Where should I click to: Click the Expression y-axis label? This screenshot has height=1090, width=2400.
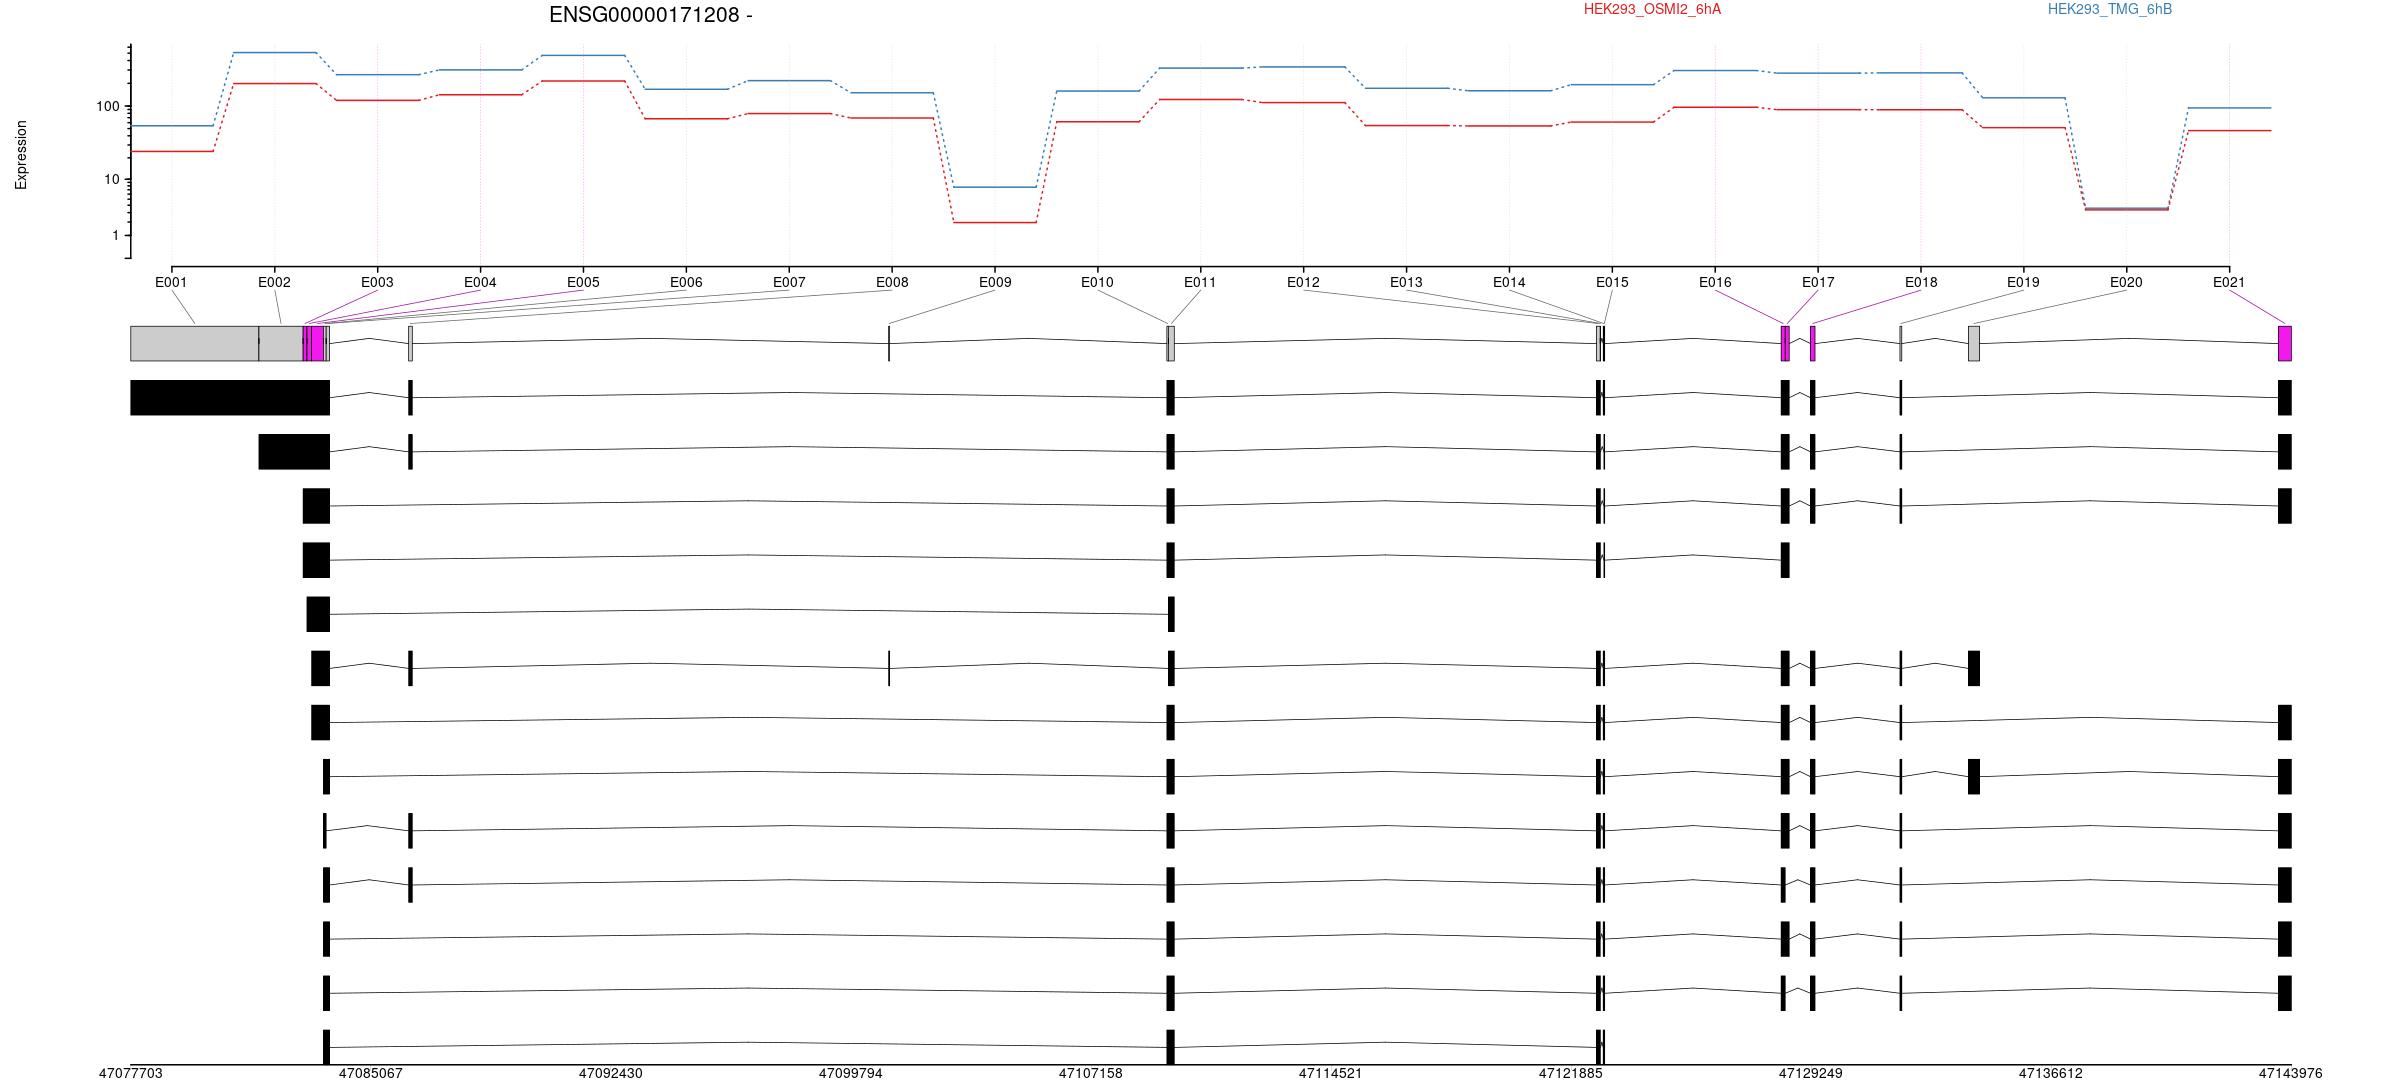point(21,155)
